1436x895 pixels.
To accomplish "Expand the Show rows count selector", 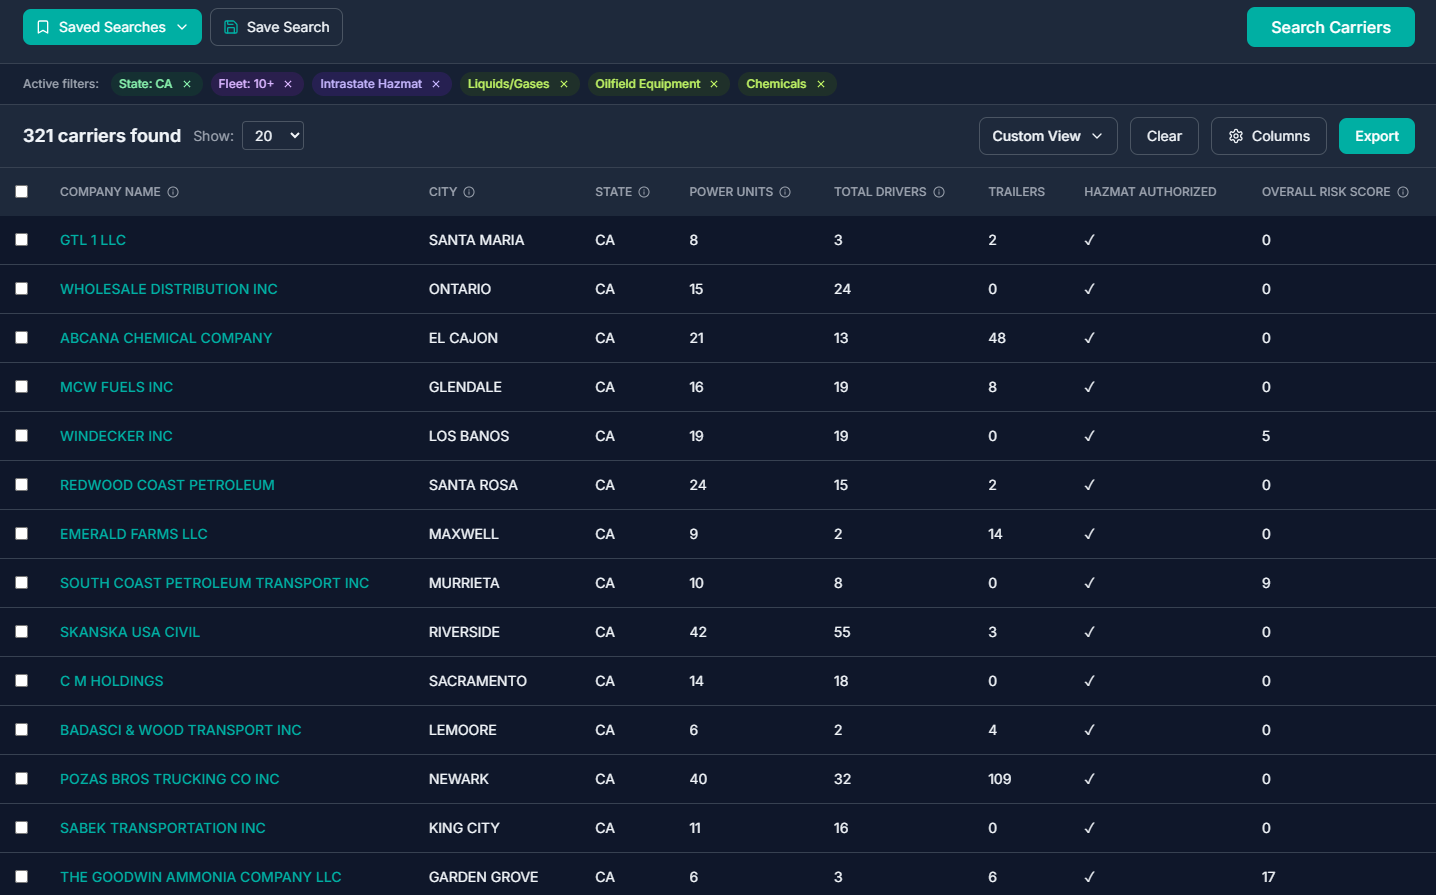I will (273, 136).
